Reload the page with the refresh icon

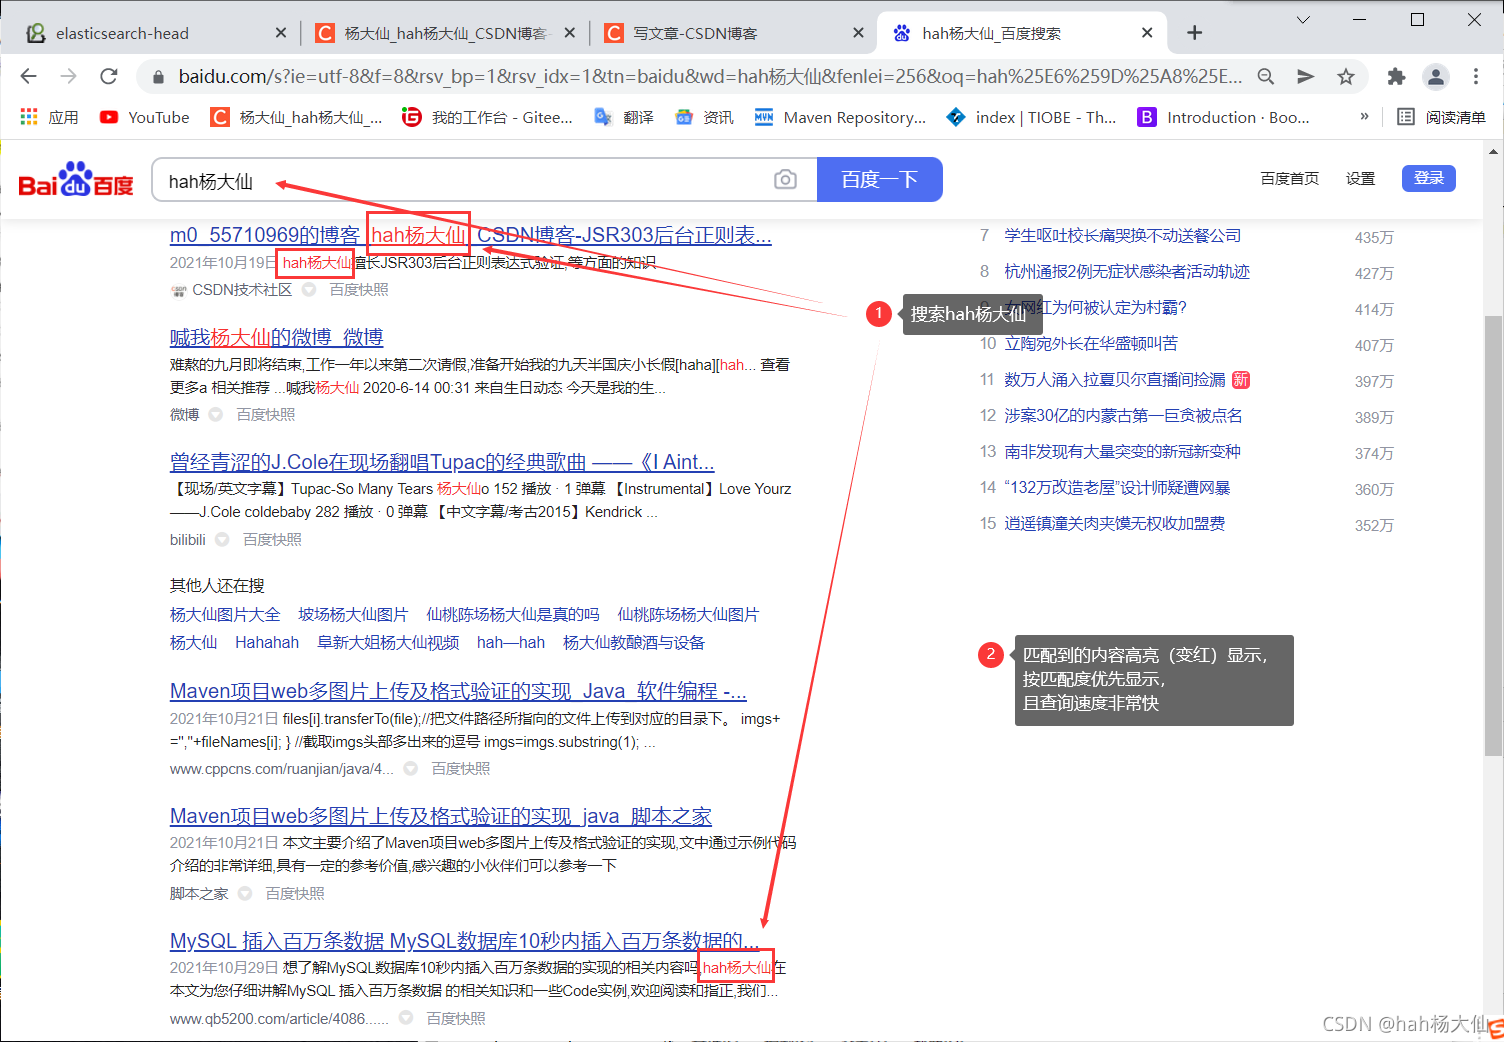click(x=109, y=76)
